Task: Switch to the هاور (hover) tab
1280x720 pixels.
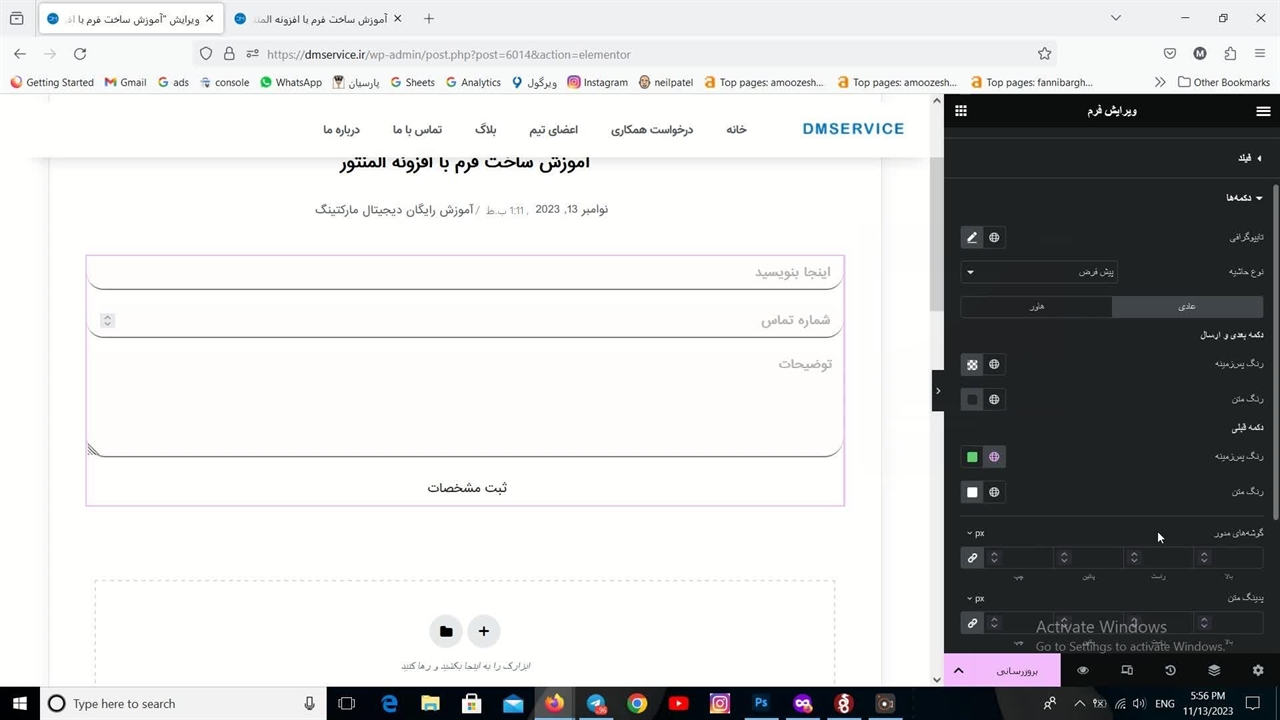Action: tap(1036, 307)
